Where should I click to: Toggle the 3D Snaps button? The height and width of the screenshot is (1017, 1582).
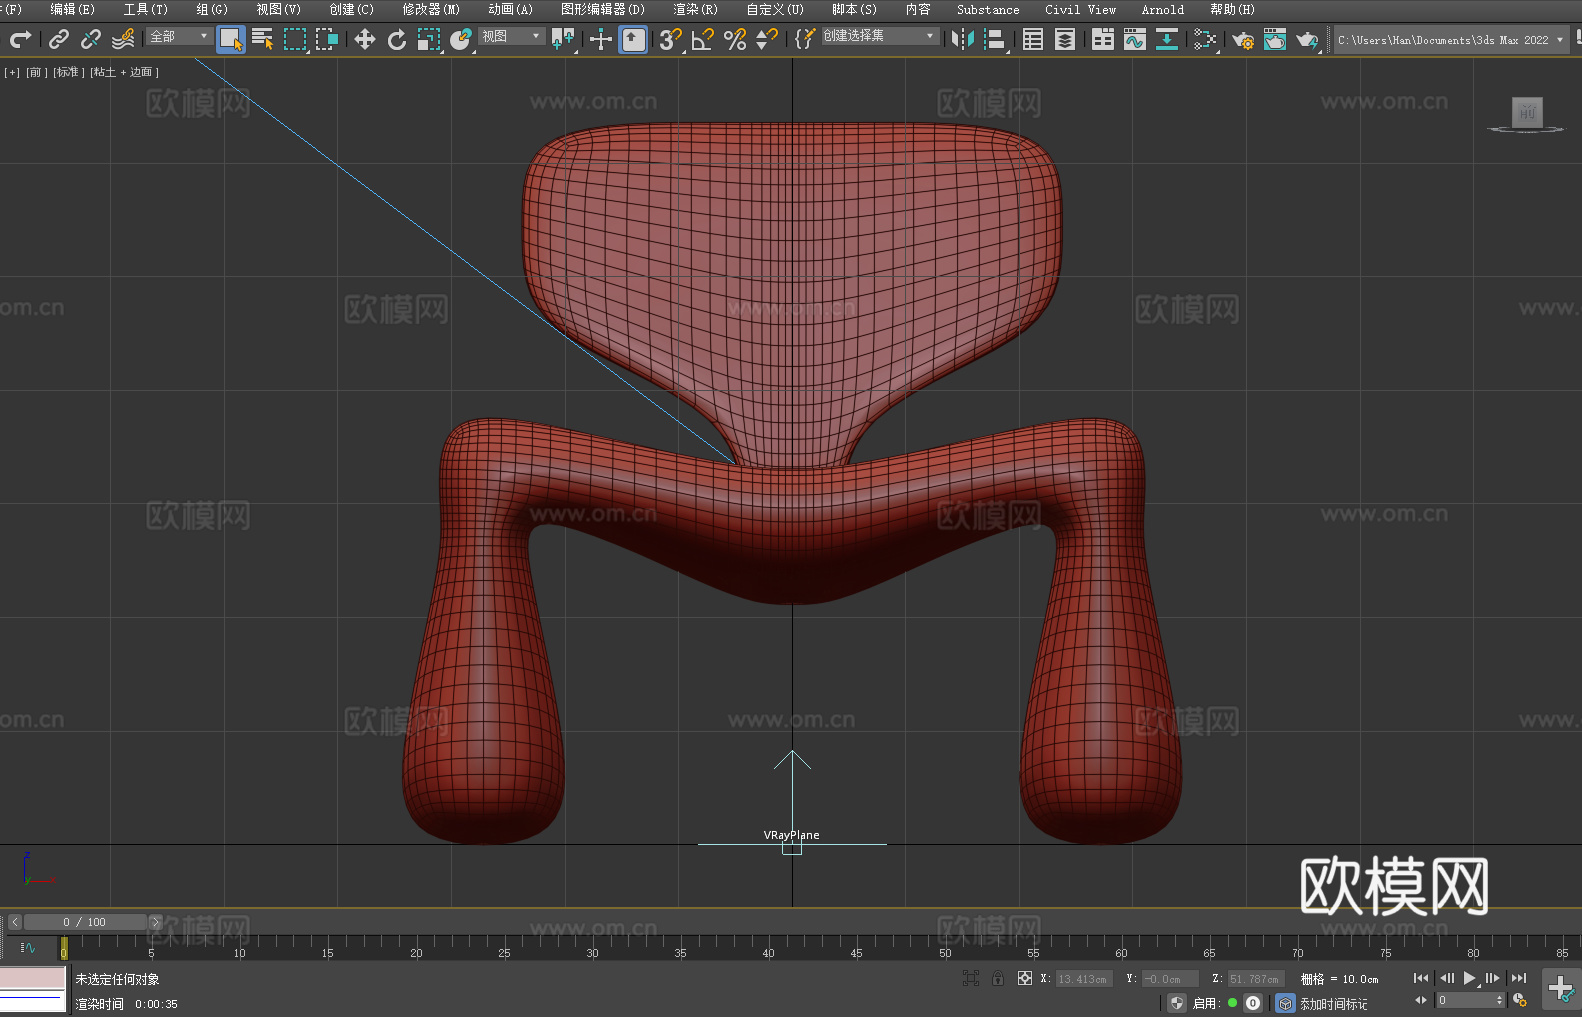pyautogui.click(x=671, y=39)
